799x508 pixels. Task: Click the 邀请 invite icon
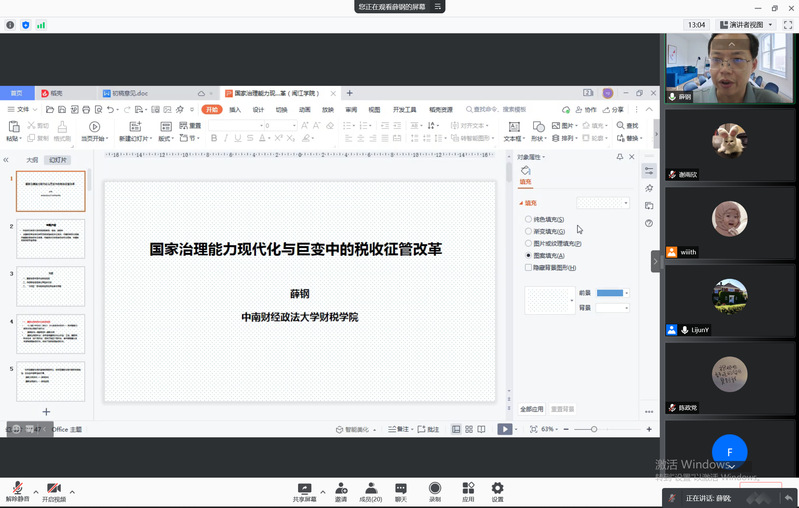point(341,488)
